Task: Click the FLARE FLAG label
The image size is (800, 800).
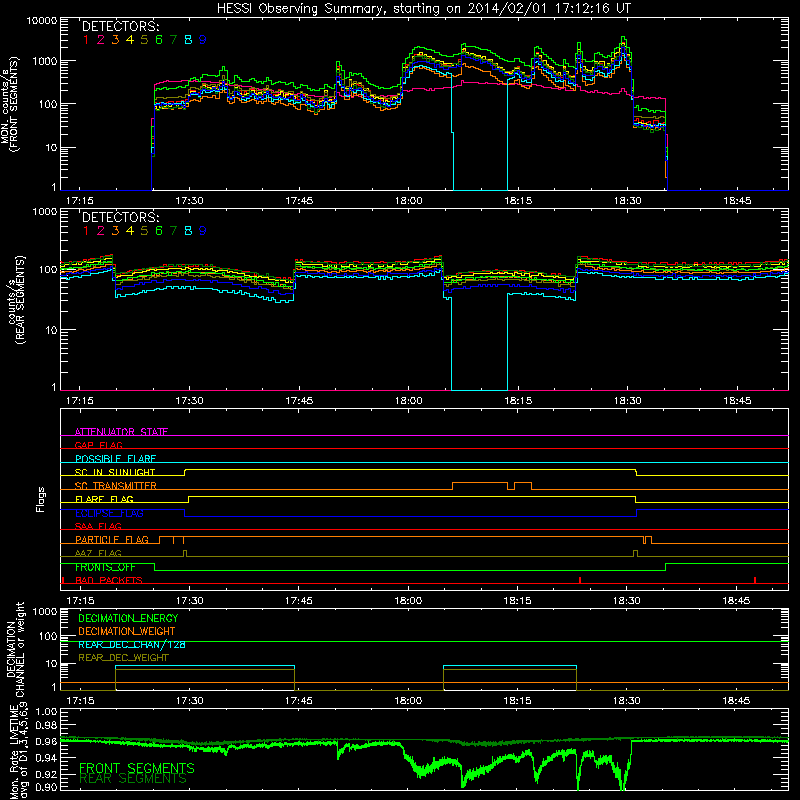Action: 104,499
